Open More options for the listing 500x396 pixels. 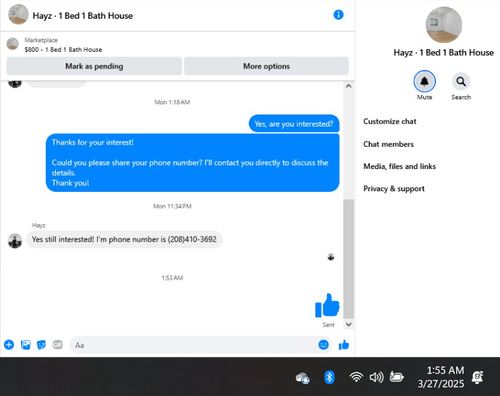[x=266, y=66]
